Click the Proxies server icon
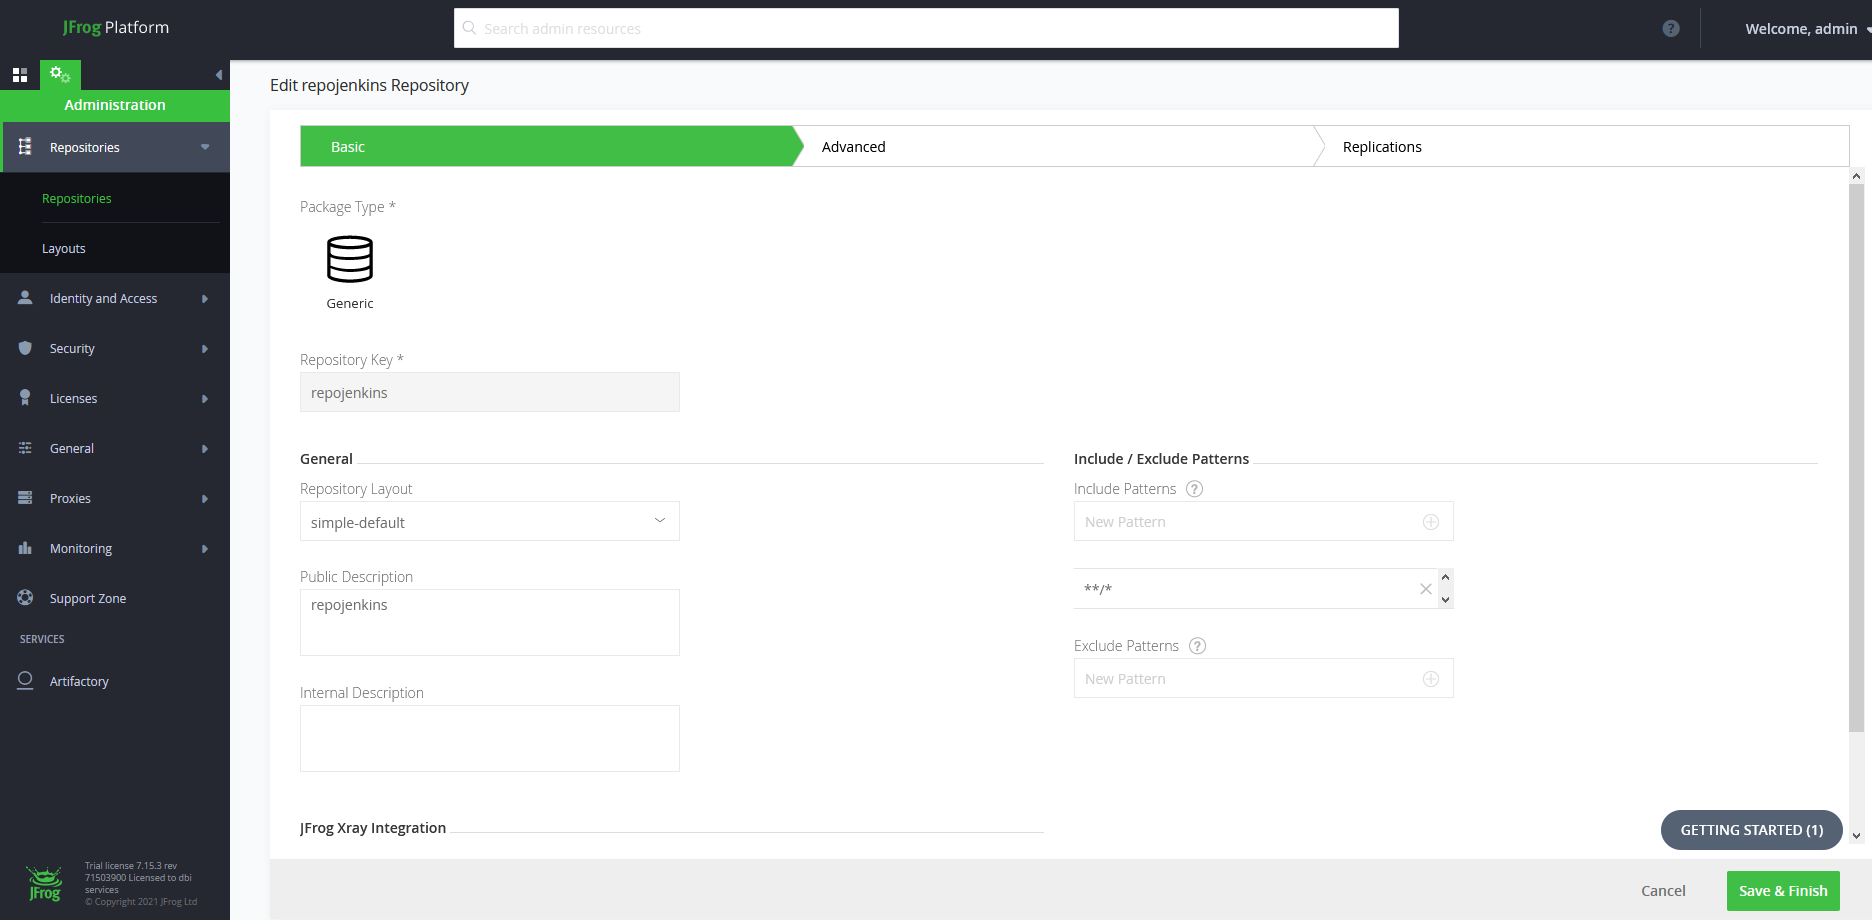 (x=25, y=498)
